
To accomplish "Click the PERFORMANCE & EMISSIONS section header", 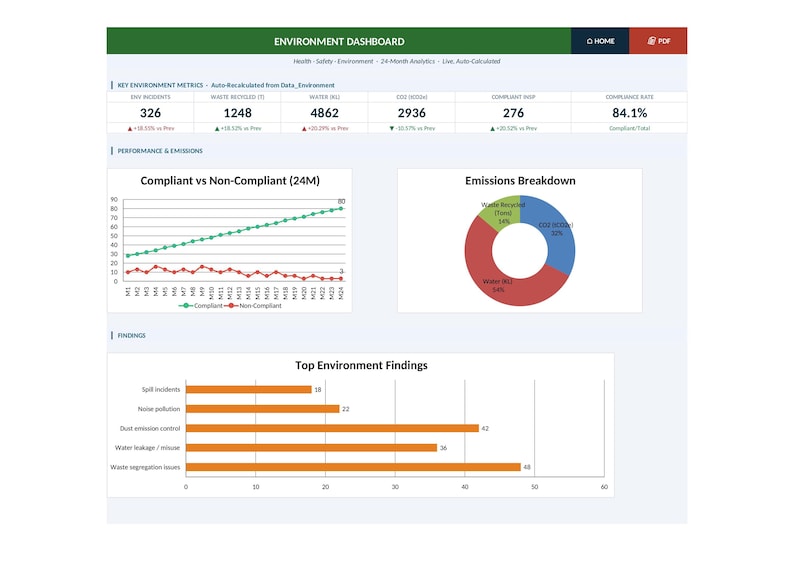I will pos(160,151).
